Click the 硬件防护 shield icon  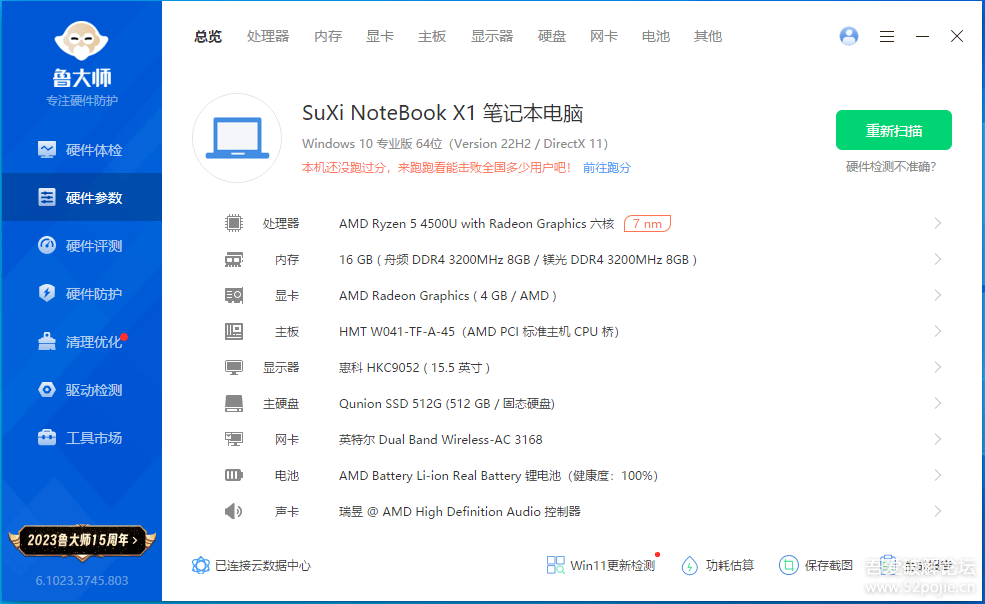click(x=46, y=293)
